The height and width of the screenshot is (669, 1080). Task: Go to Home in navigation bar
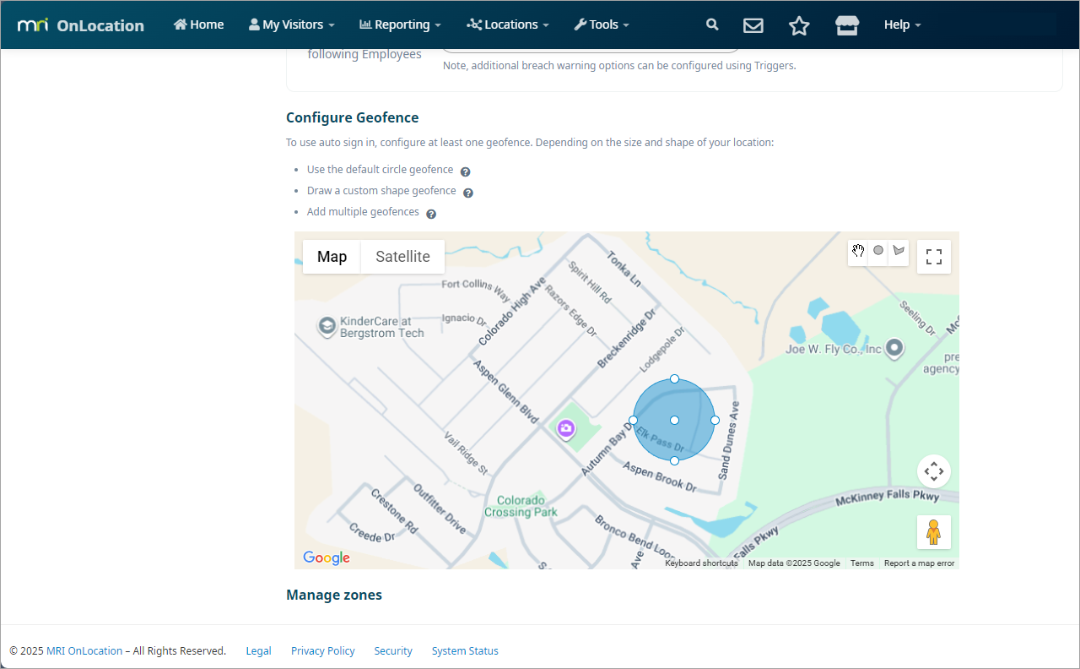coord(199,25)
